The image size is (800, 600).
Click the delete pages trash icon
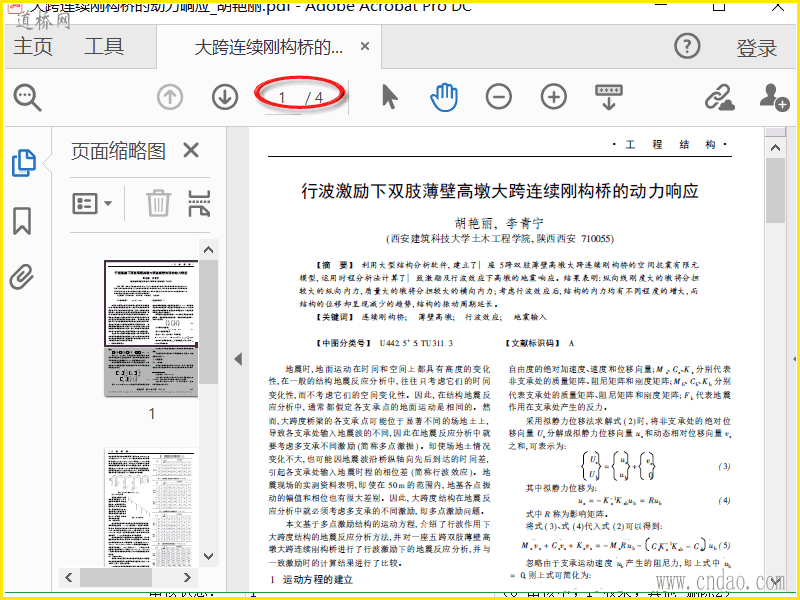click(158, 203)
